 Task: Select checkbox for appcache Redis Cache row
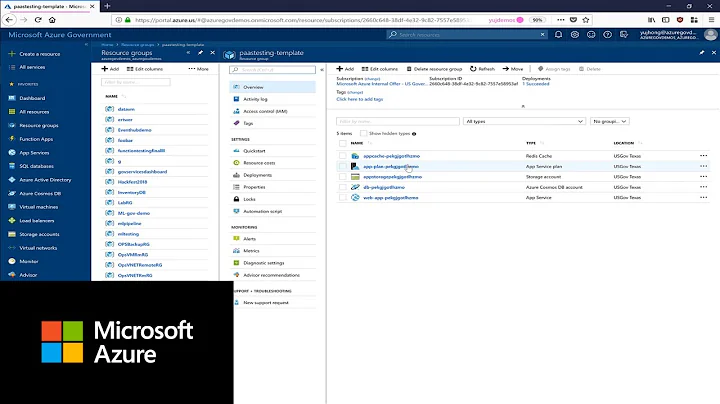(x=343, y=156)
